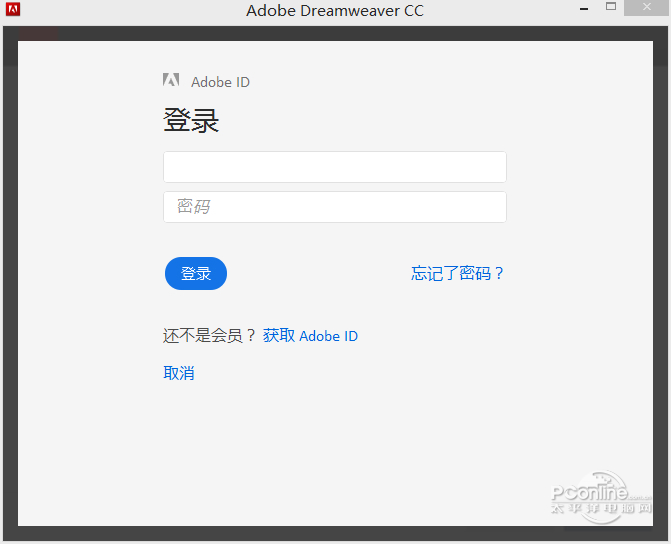Click the Adobe Dreamweaver CC title text
The image size is (671, 544).
335,11
